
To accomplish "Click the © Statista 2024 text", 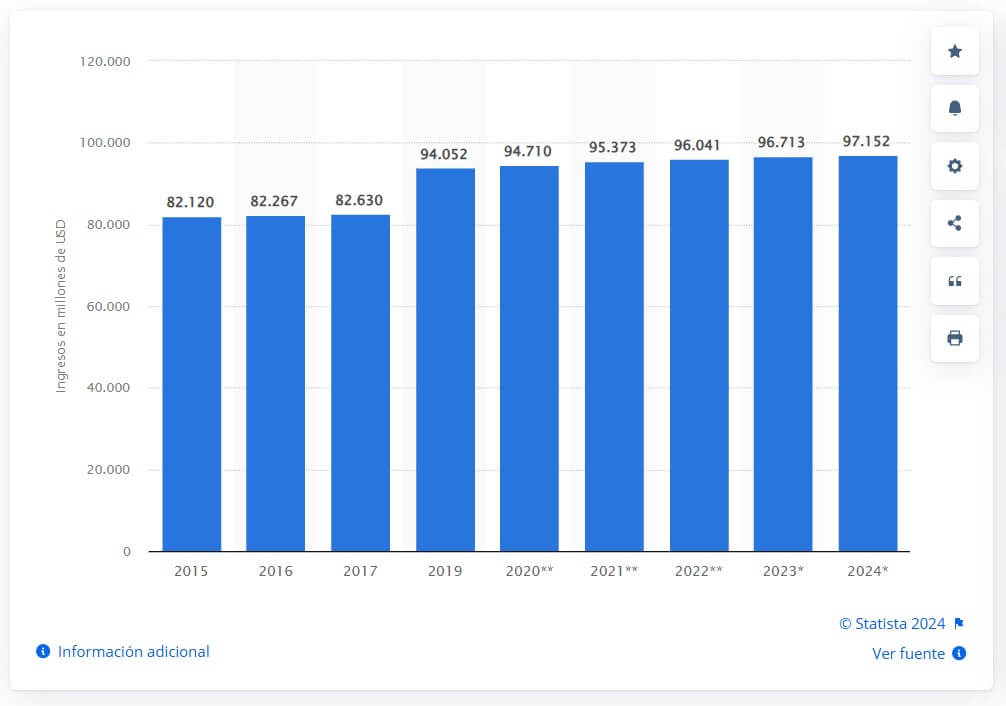I will click(892, 623).
